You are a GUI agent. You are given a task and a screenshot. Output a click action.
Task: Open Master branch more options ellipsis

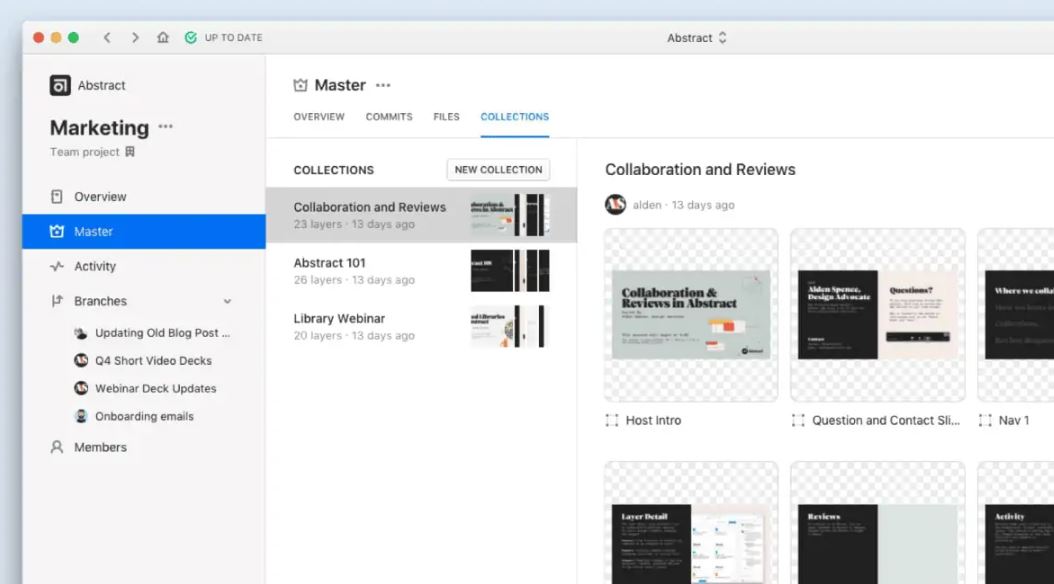point(383,85)
